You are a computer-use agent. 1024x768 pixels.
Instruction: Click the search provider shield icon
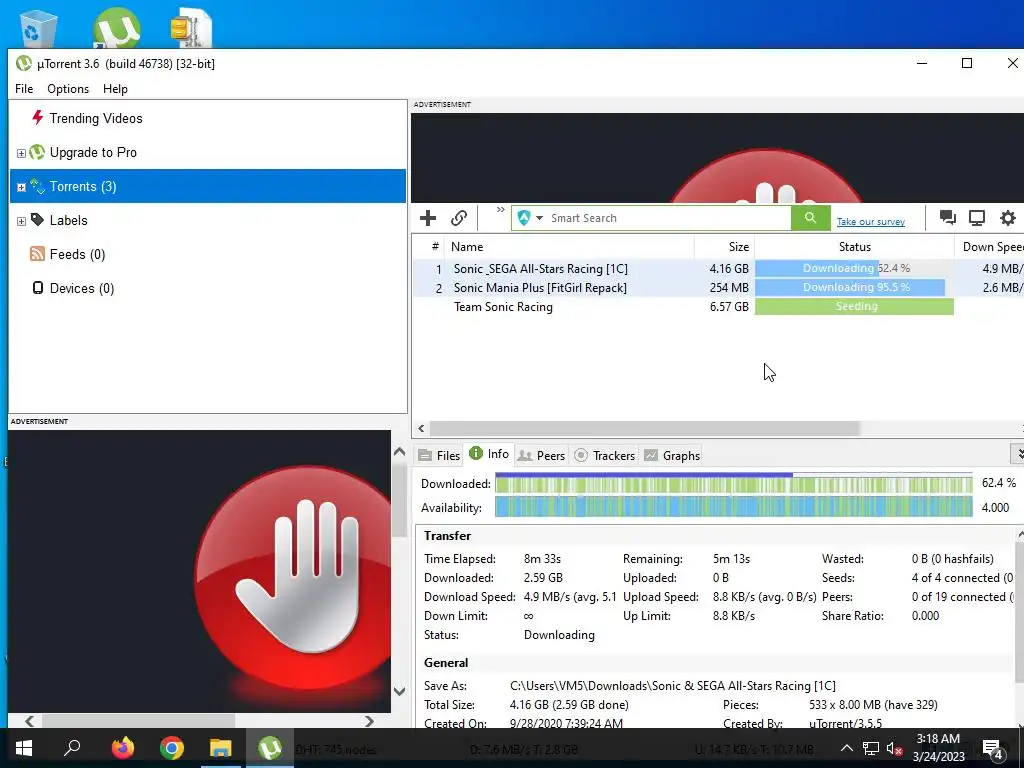(523, 217)
